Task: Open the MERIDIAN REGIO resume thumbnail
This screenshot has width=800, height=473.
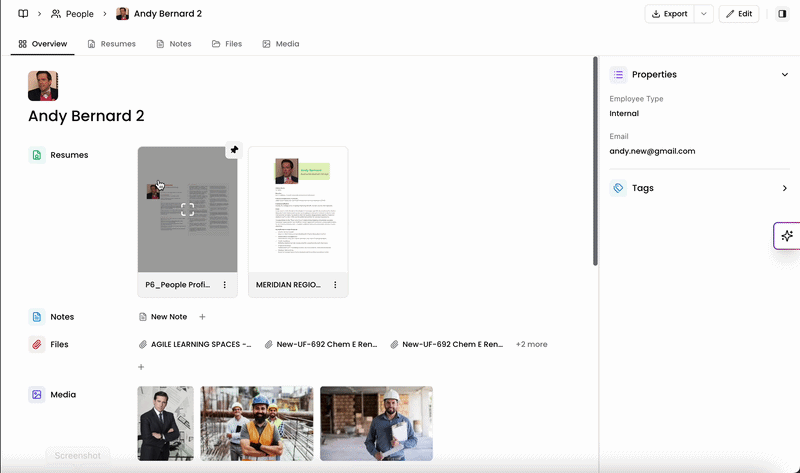Action: (298, 210)
